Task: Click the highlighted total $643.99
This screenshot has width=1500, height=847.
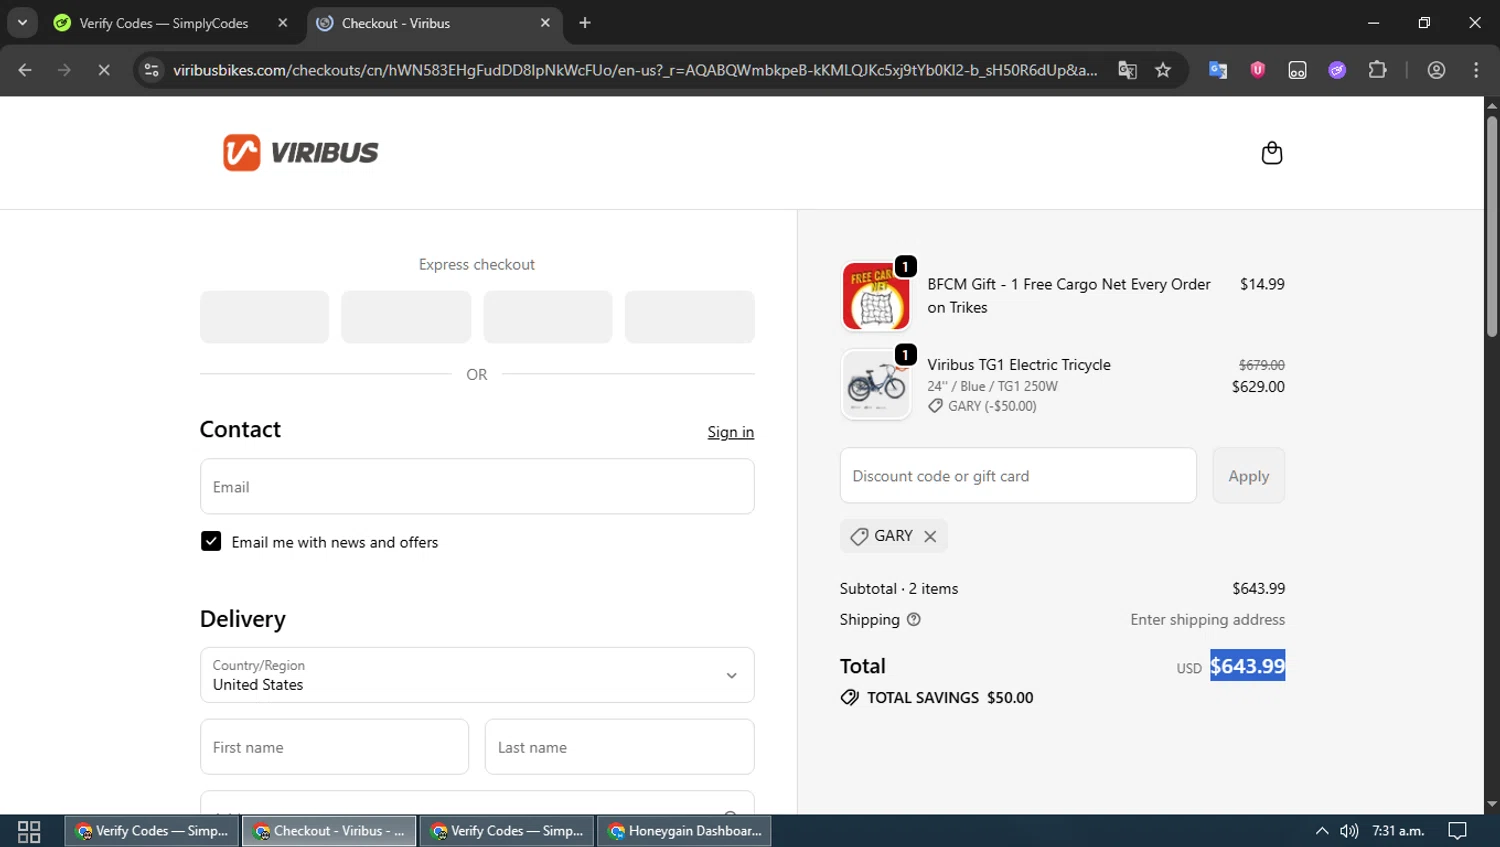Action: (x=1247, y=666)
